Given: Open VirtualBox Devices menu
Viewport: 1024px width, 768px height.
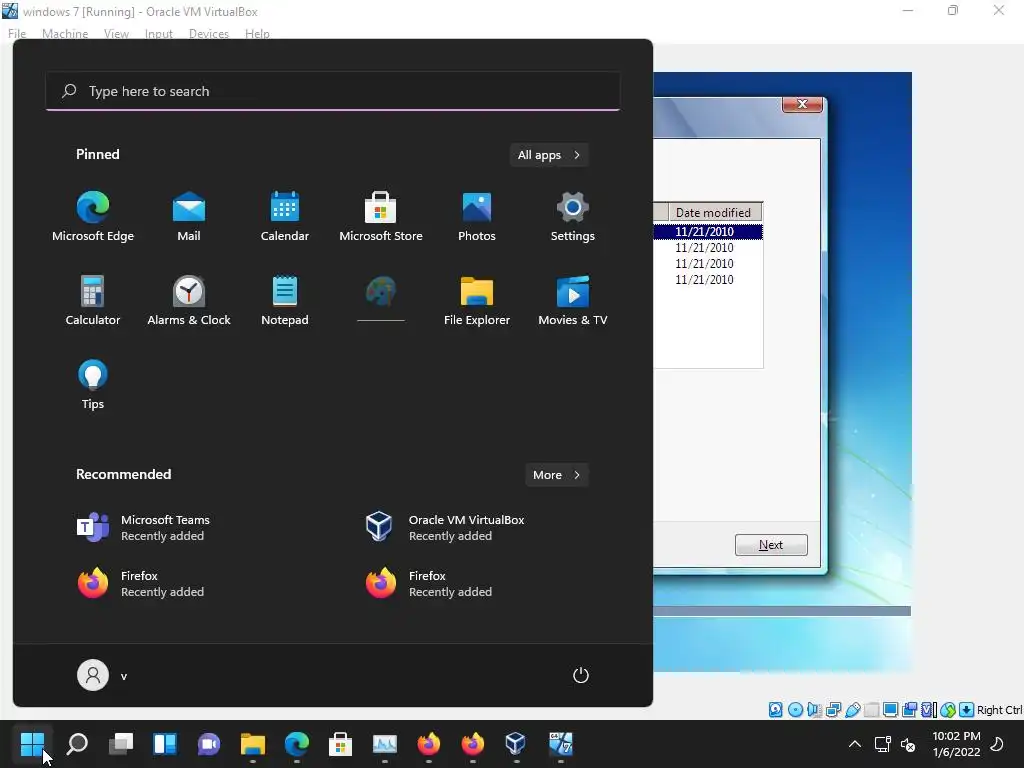Looking at the screenshot, I should pyautogui.click(x=209, y=33).
